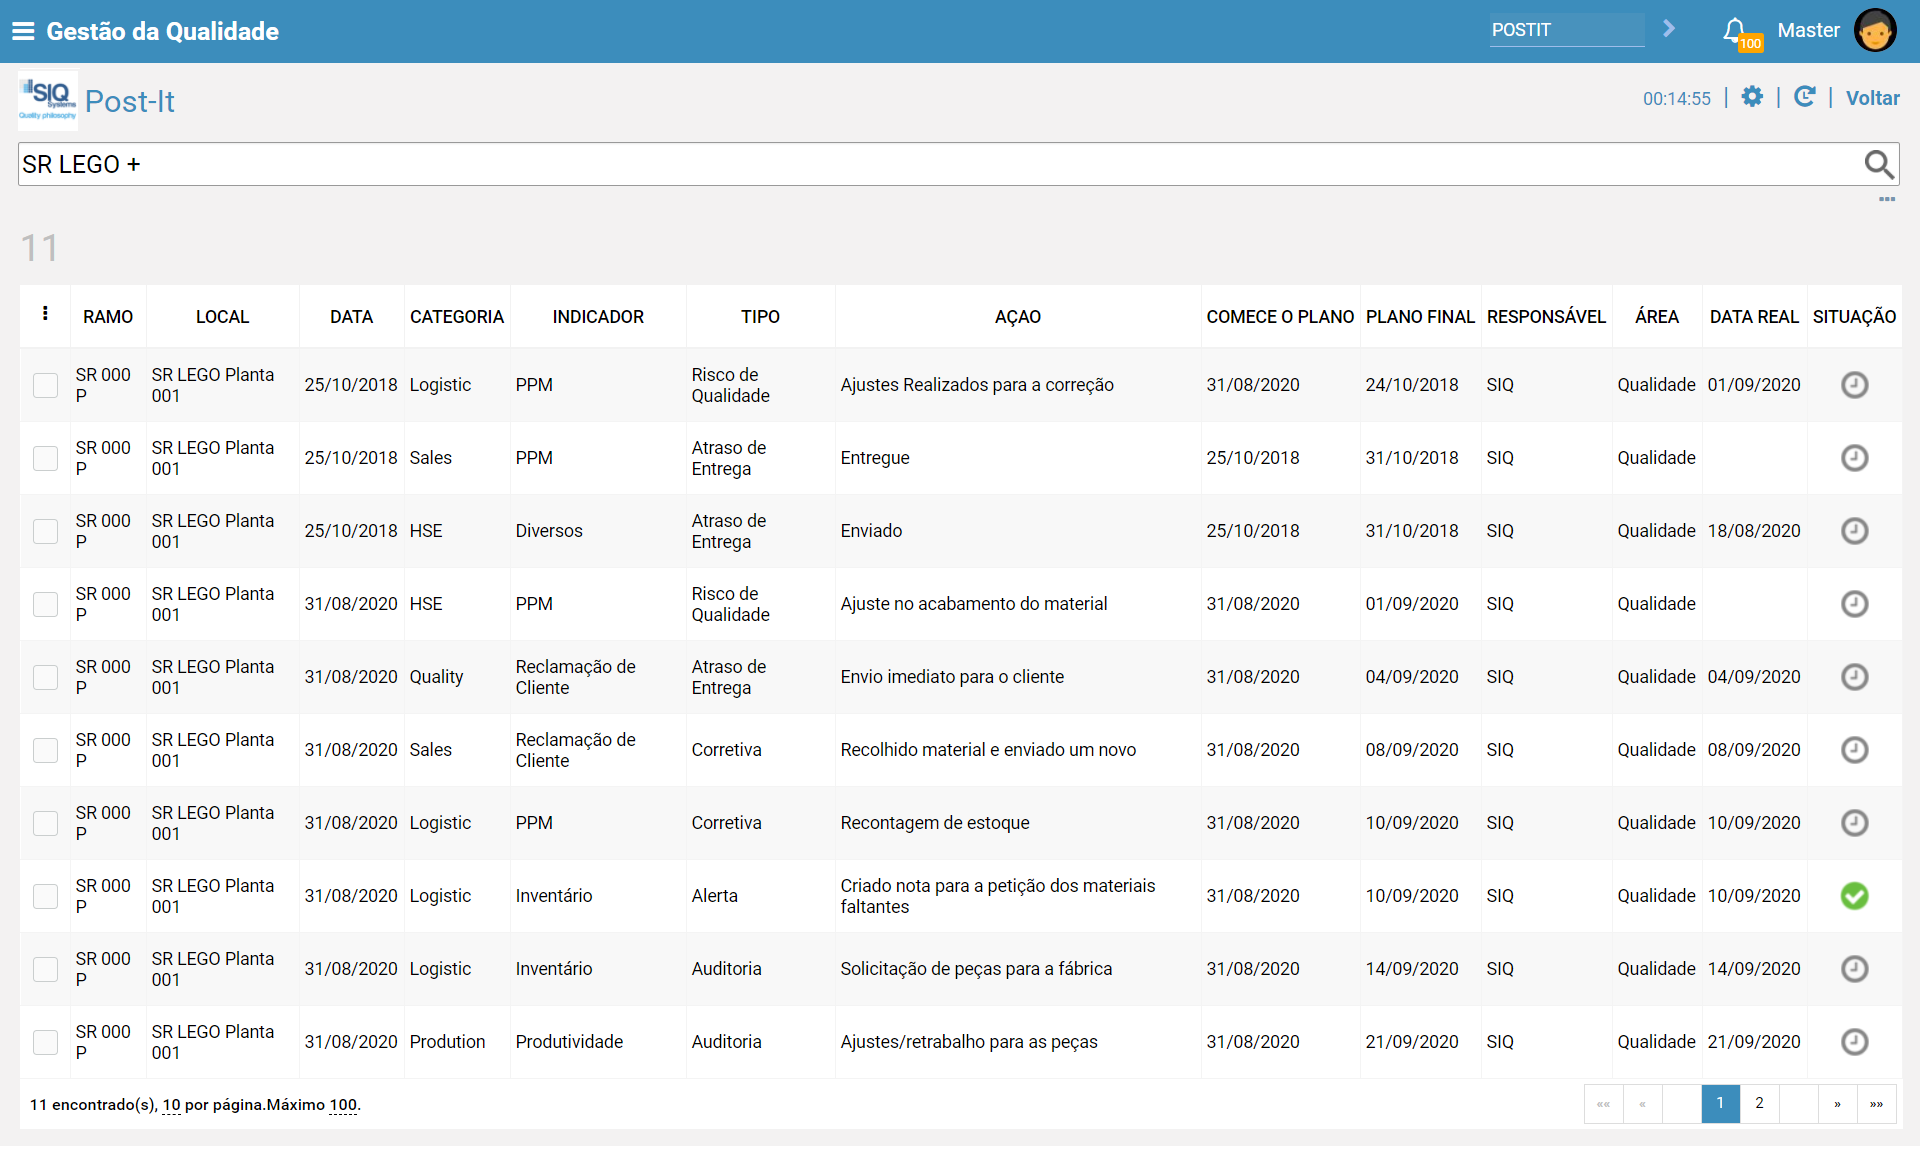Sort by the PLANO FINAL column header
1920x1154 pixels.
click(1420, 317)
